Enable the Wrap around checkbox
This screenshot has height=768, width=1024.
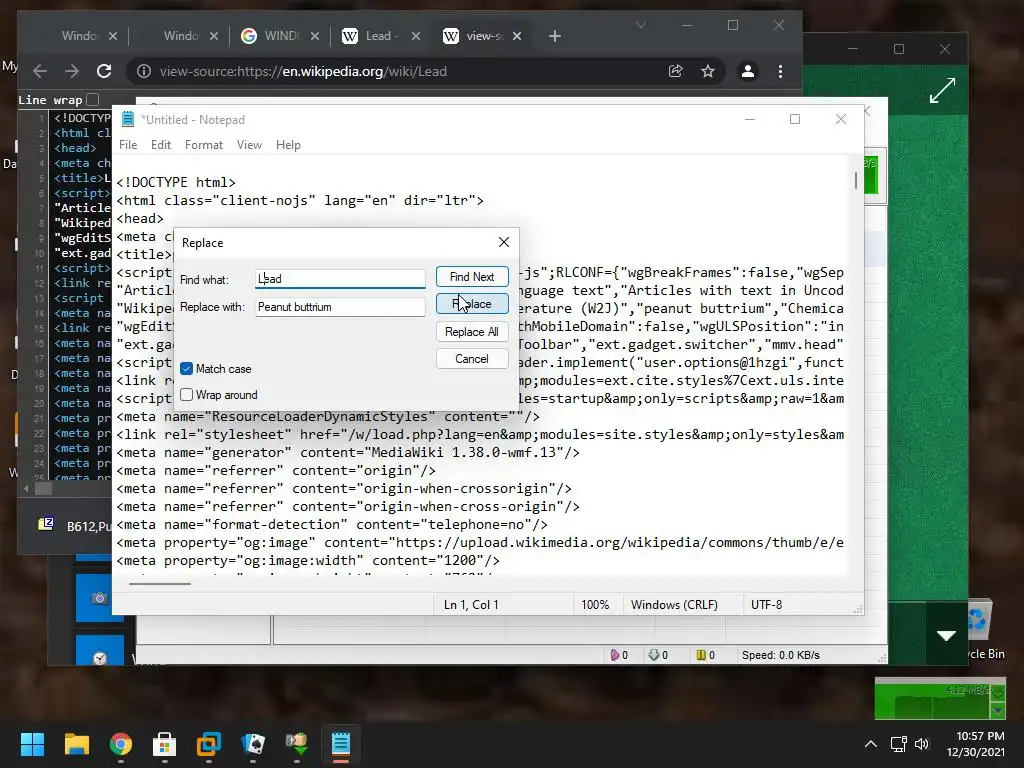coord(187,395)
